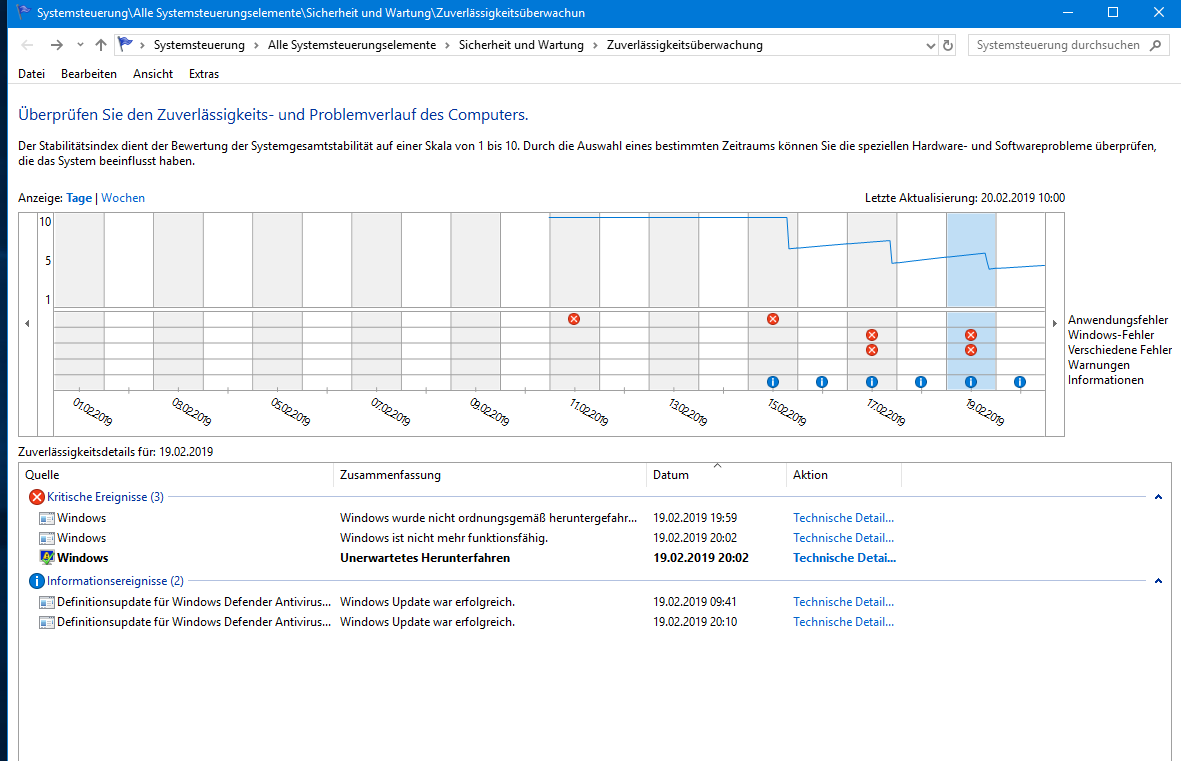The image size is (1181, 761).
Task: Click the information icon for 20.02.2019
Action: tap(1020, 382)
